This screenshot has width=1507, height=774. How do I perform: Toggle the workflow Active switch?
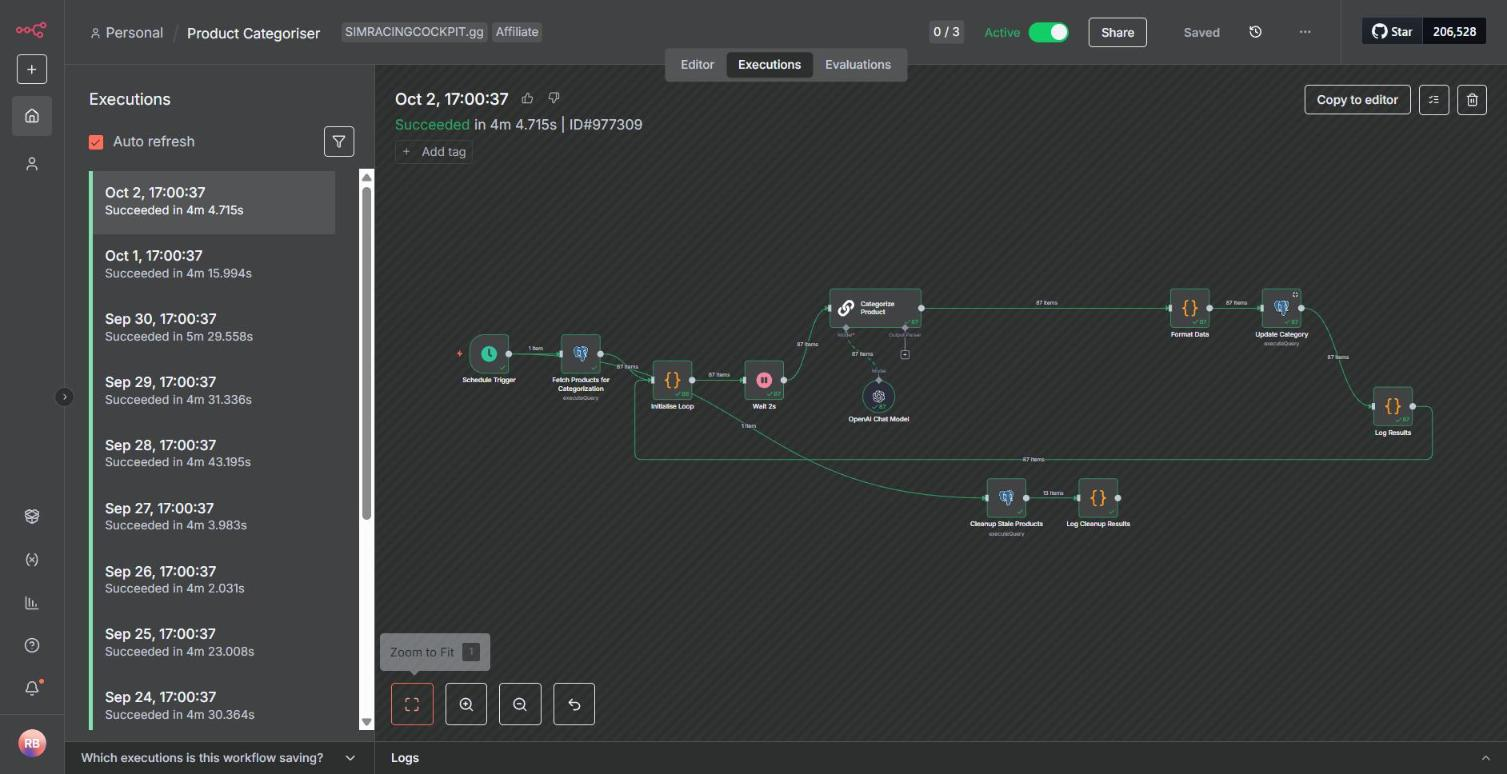click(x=1048, y=32)
